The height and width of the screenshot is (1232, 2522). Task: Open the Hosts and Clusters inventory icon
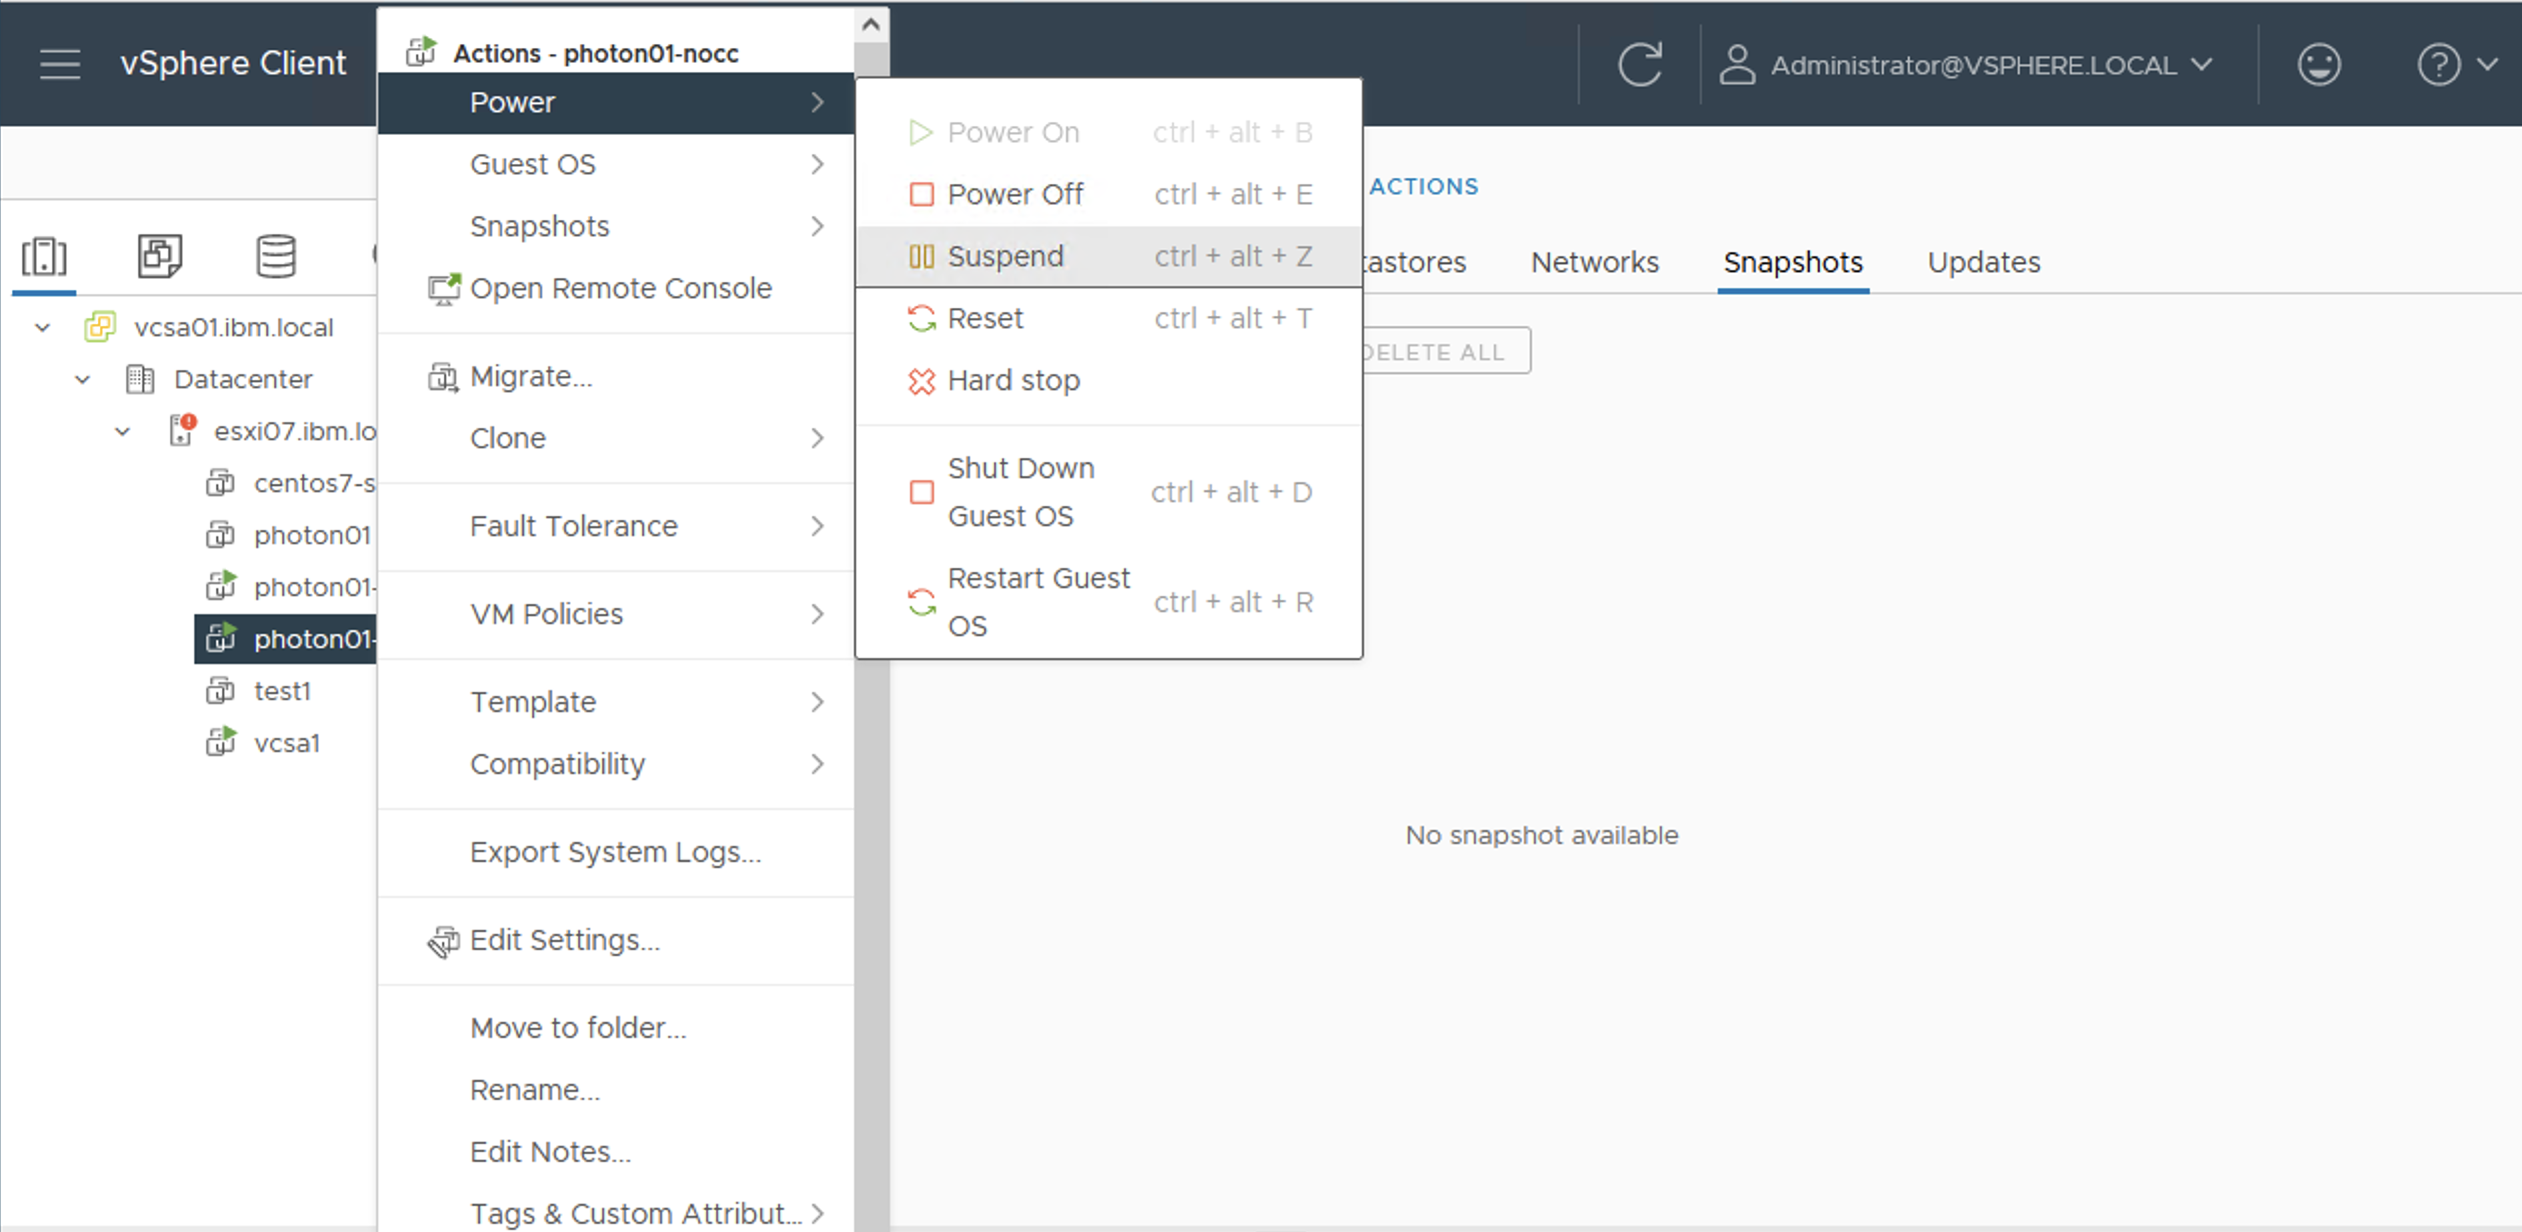43,256
